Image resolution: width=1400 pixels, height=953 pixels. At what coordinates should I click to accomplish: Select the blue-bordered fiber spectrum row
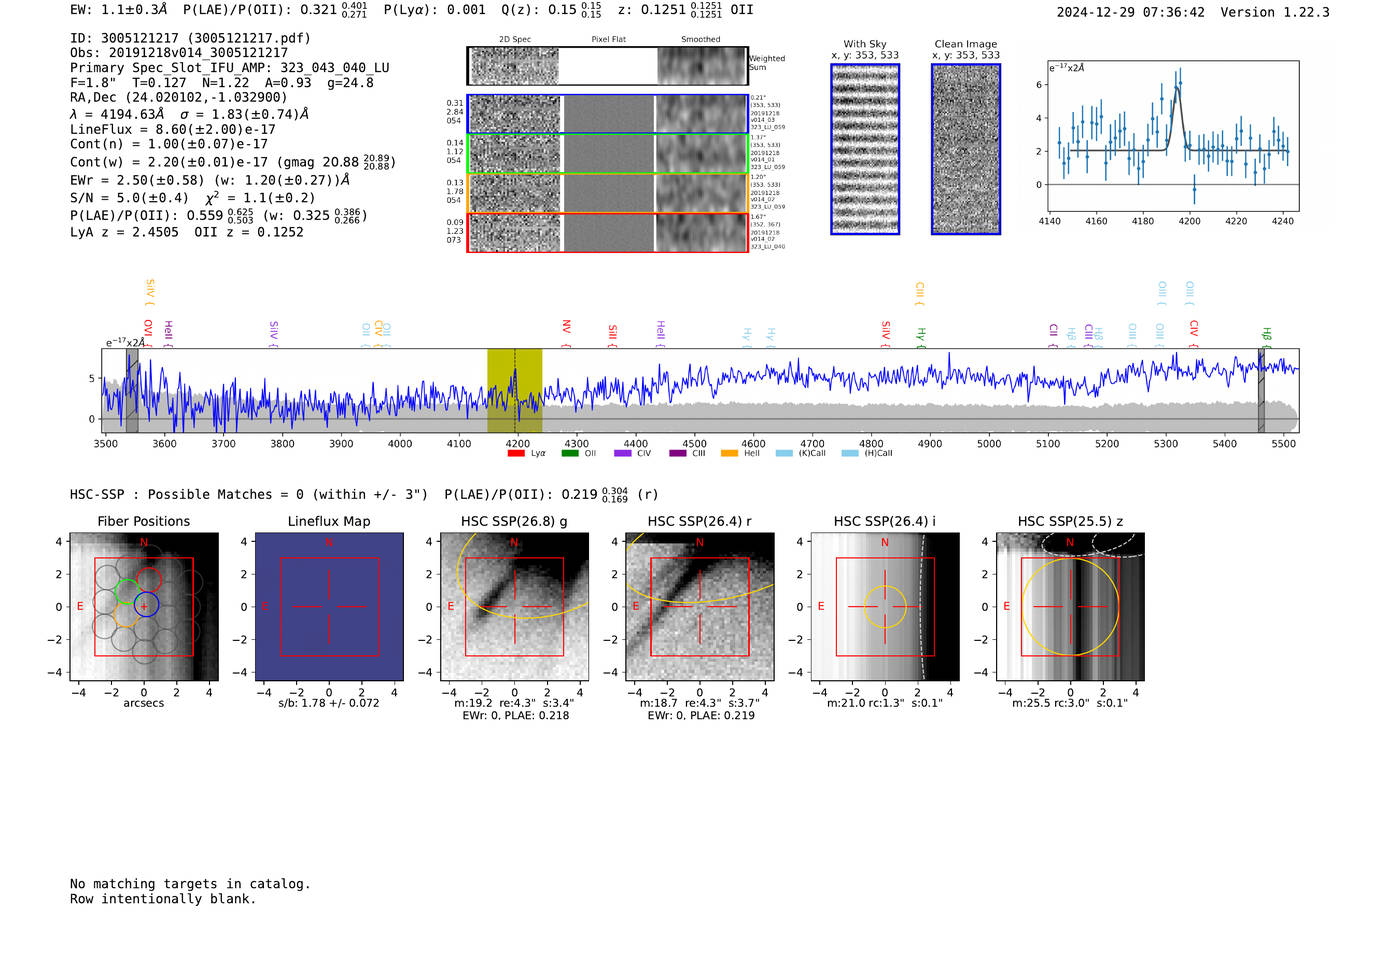click(608, 114)
